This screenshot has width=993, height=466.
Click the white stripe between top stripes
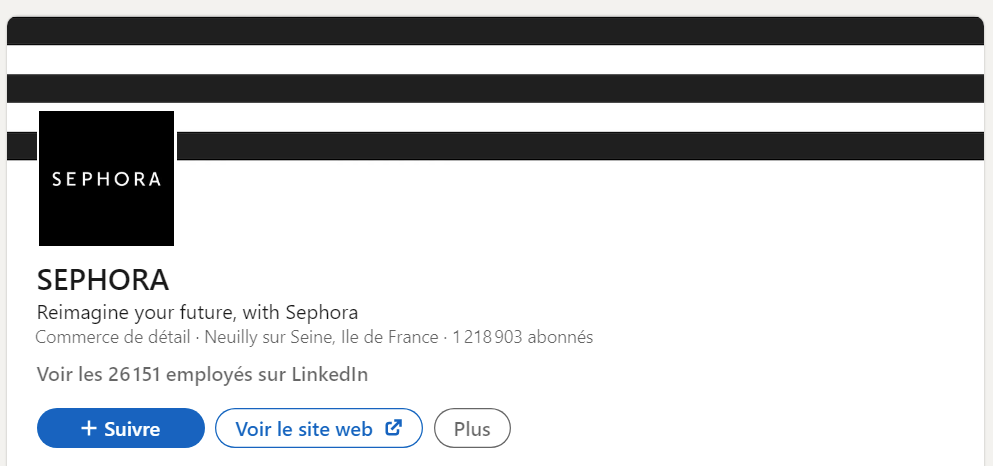(495, 60)
